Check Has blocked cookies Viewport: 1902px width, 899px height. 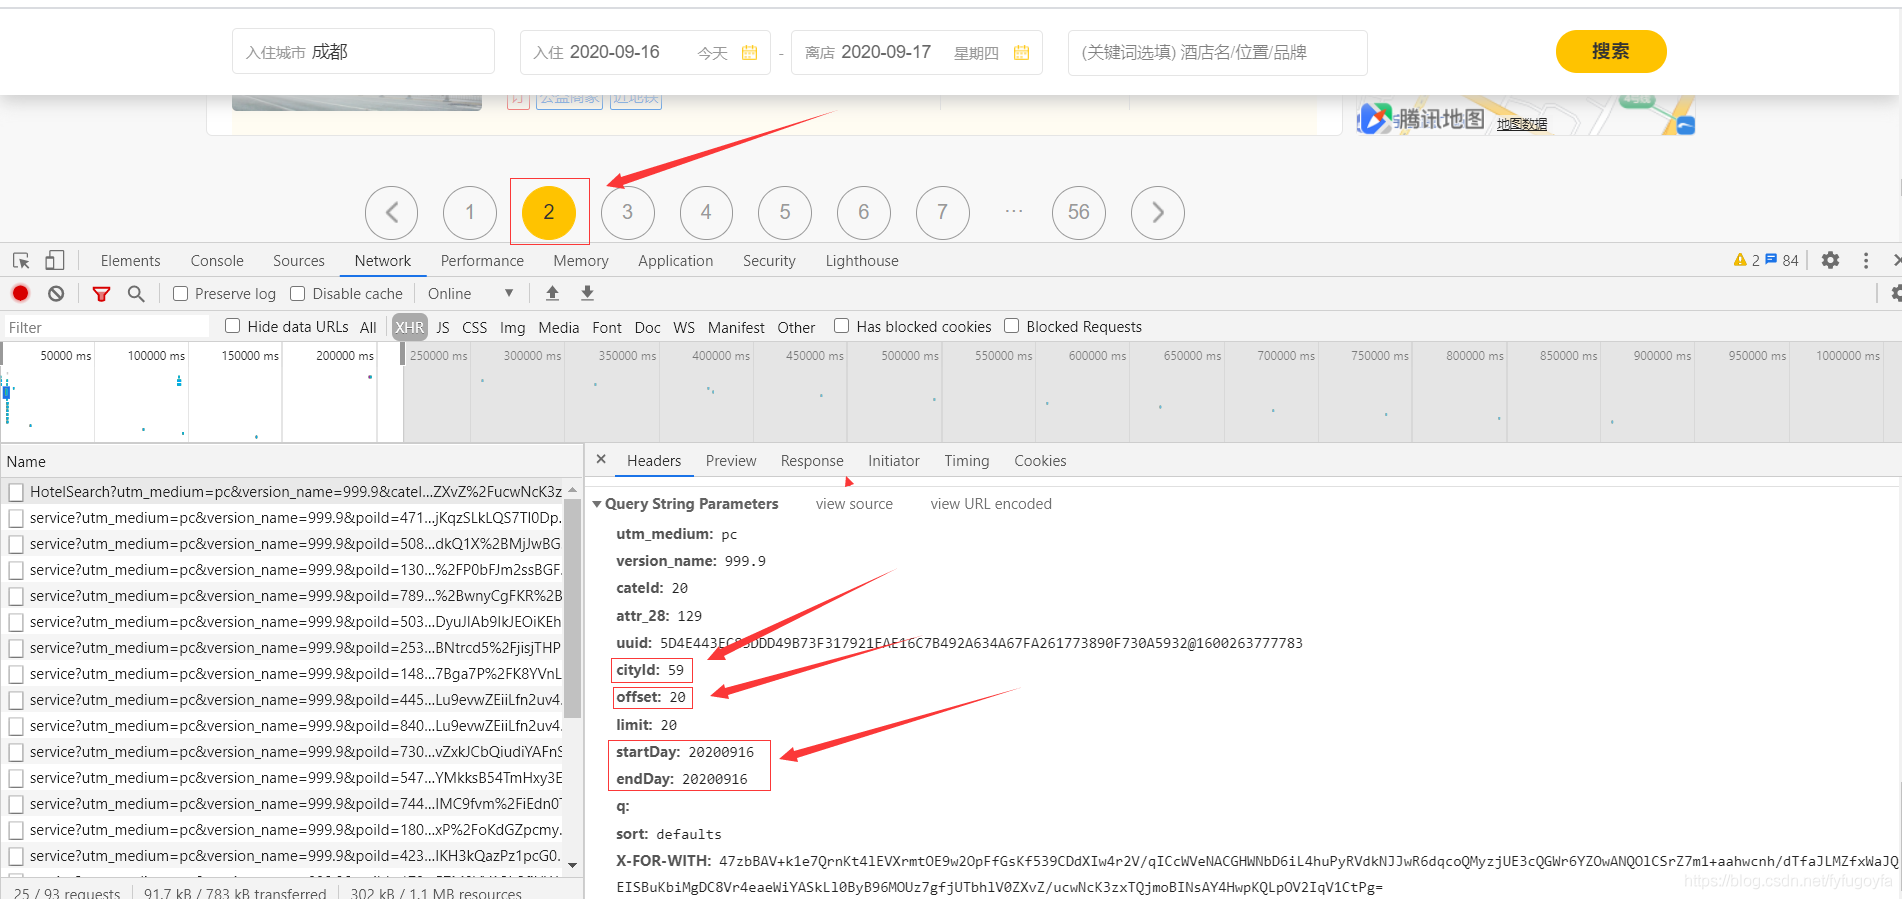click(x=842, y=326)
